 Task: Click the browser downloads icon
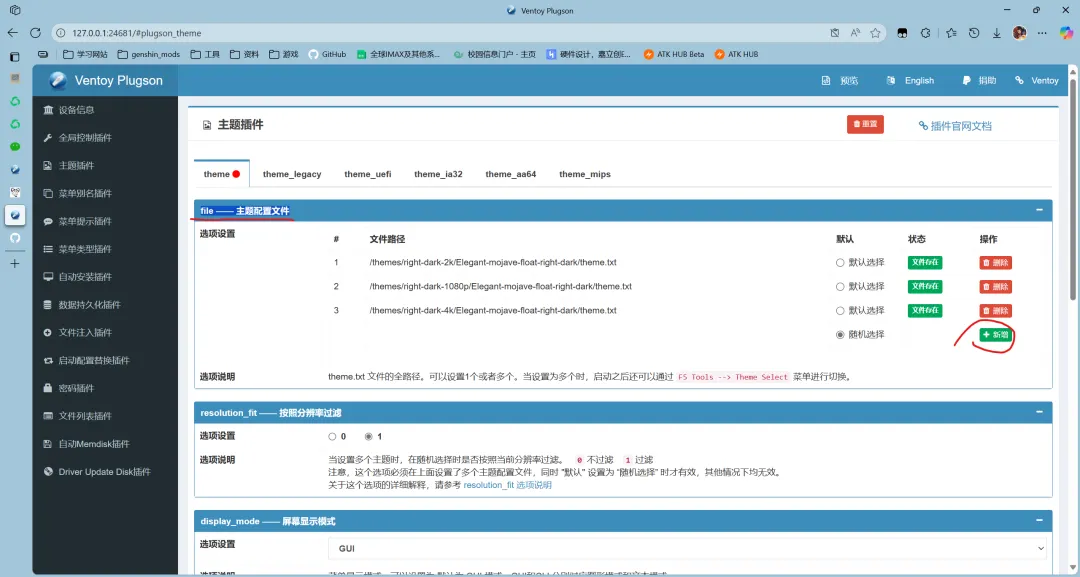(996, 32)
